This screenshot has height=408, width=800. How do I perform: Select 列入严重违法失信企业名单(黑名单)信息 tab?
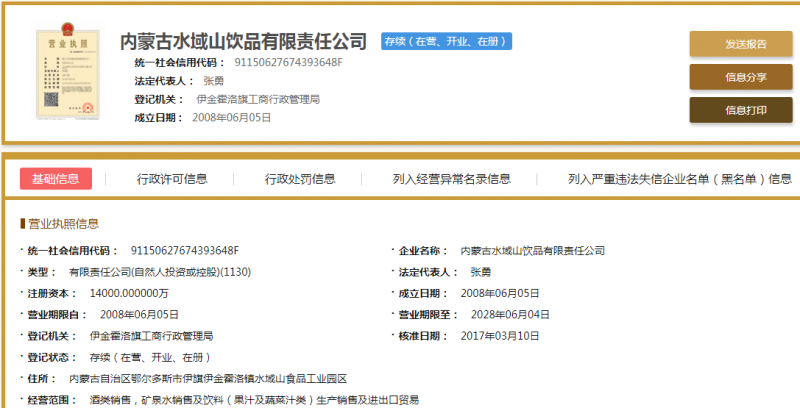pos(680,179)
